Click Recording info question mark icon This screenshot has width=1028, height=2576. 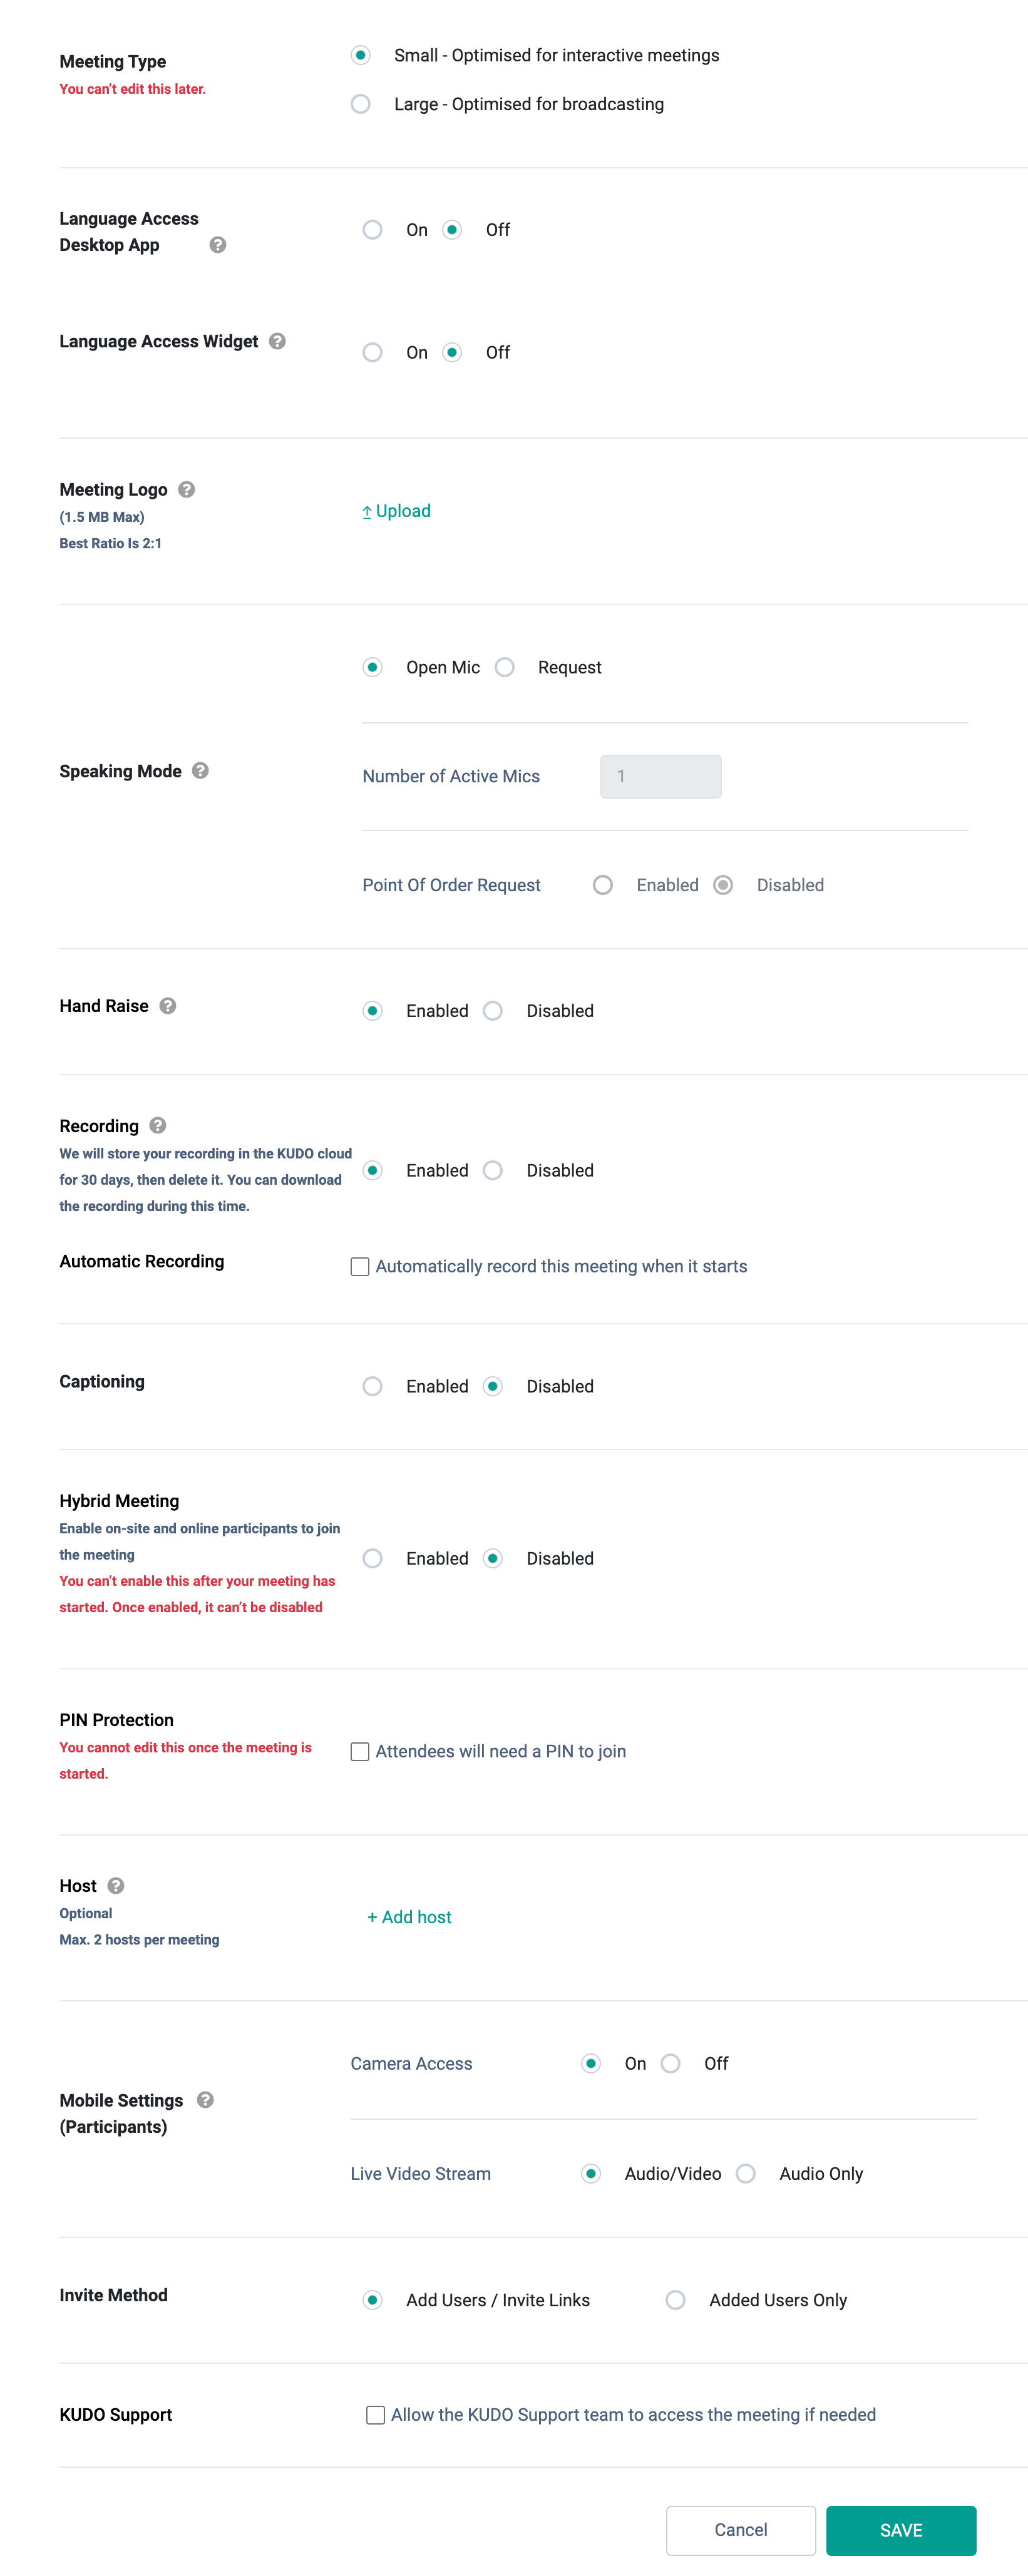tap(157, 1125)
